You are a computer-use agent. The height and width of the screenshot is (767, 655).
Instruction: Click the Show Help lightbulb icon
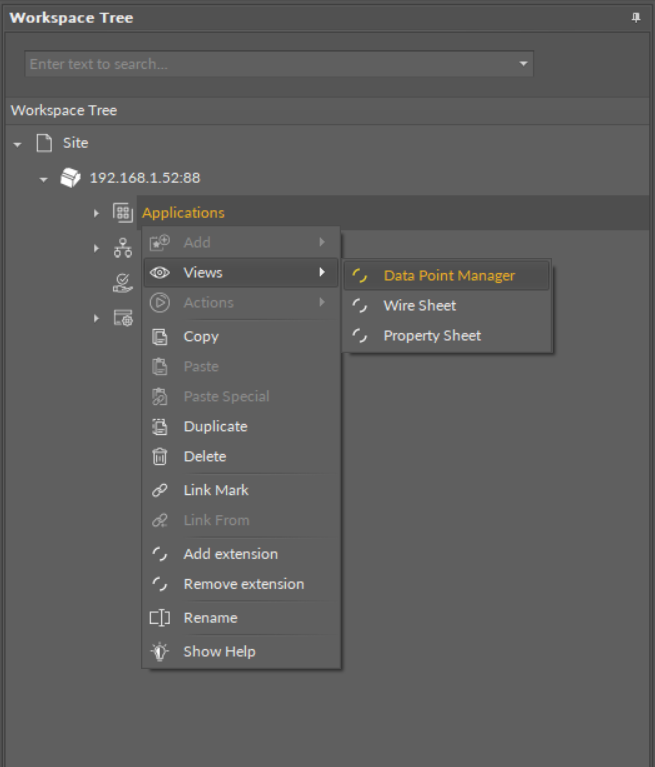click(160, 652)
